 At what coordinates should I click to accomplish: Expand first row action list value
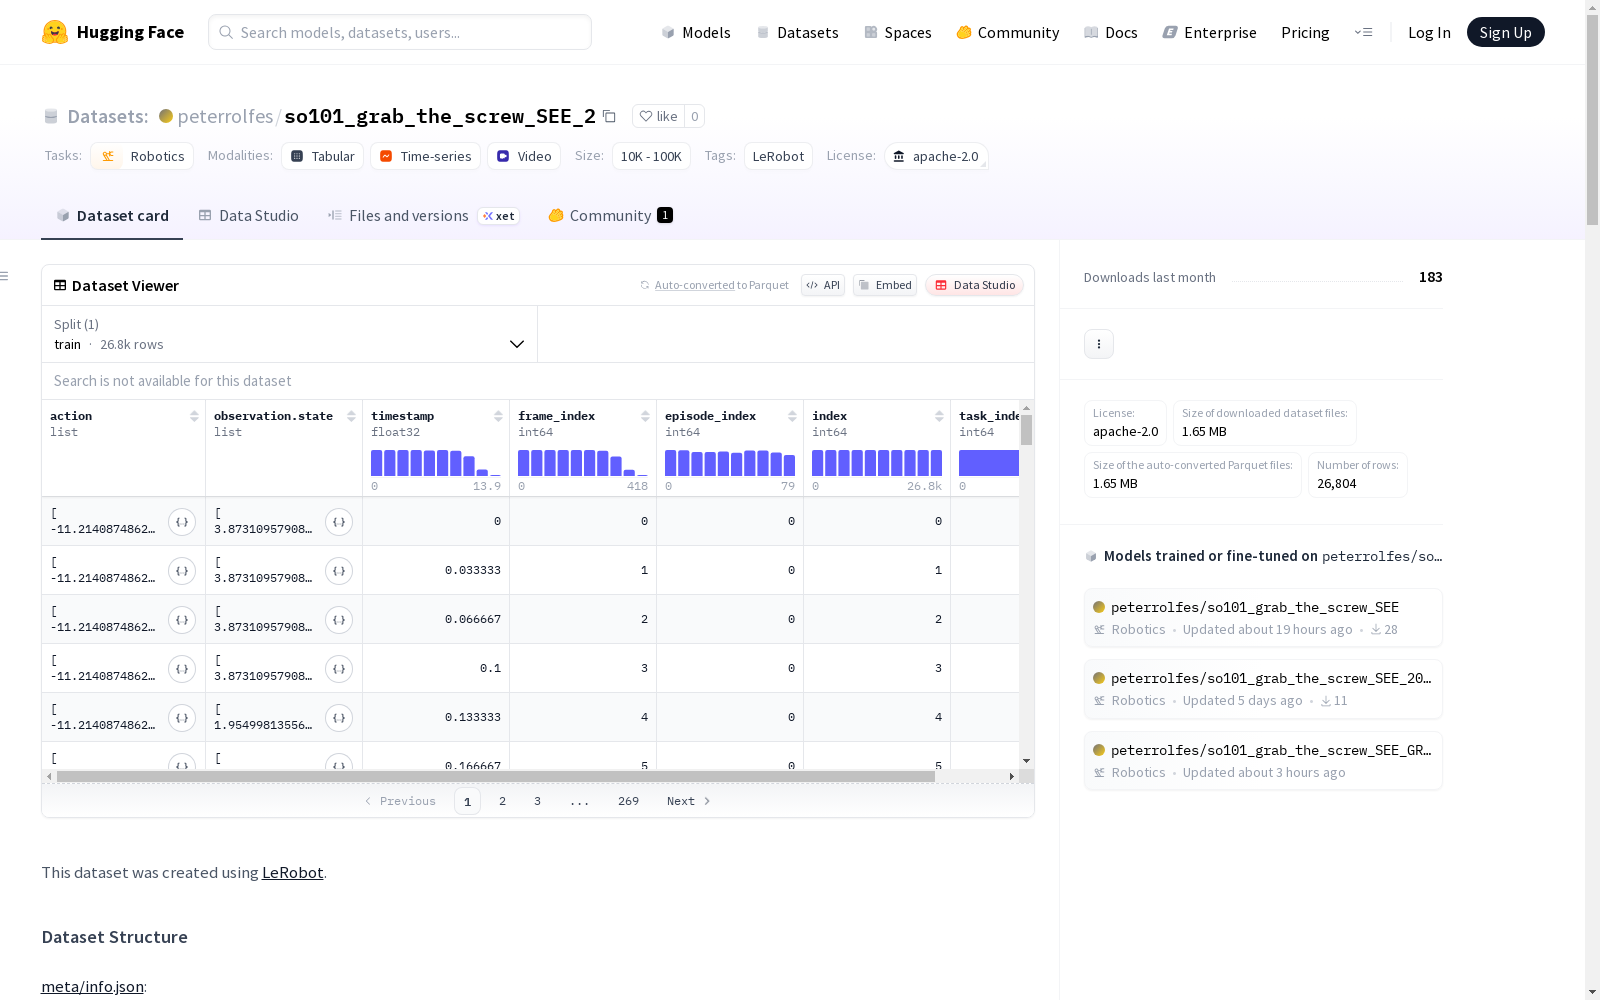[182, 522]
